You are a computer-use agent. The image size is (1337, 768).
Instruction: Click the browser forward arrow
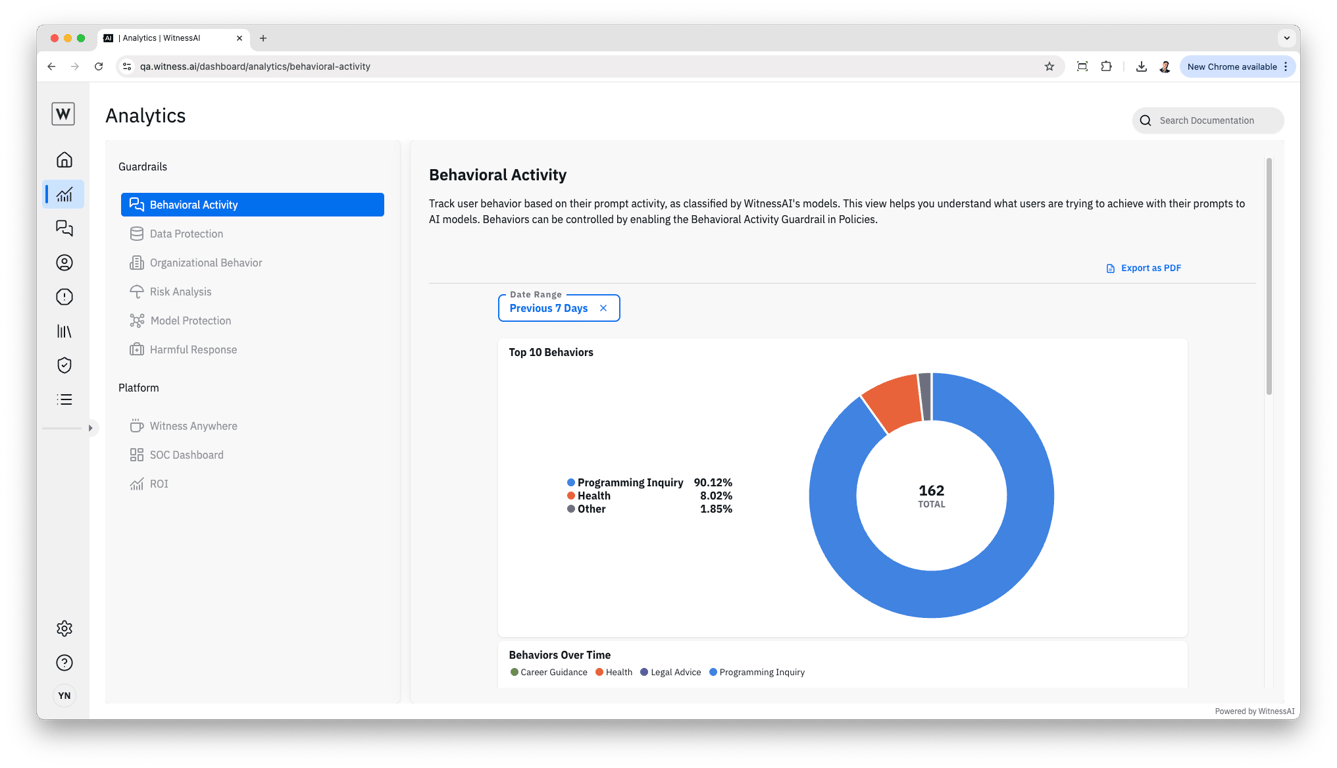75,67
